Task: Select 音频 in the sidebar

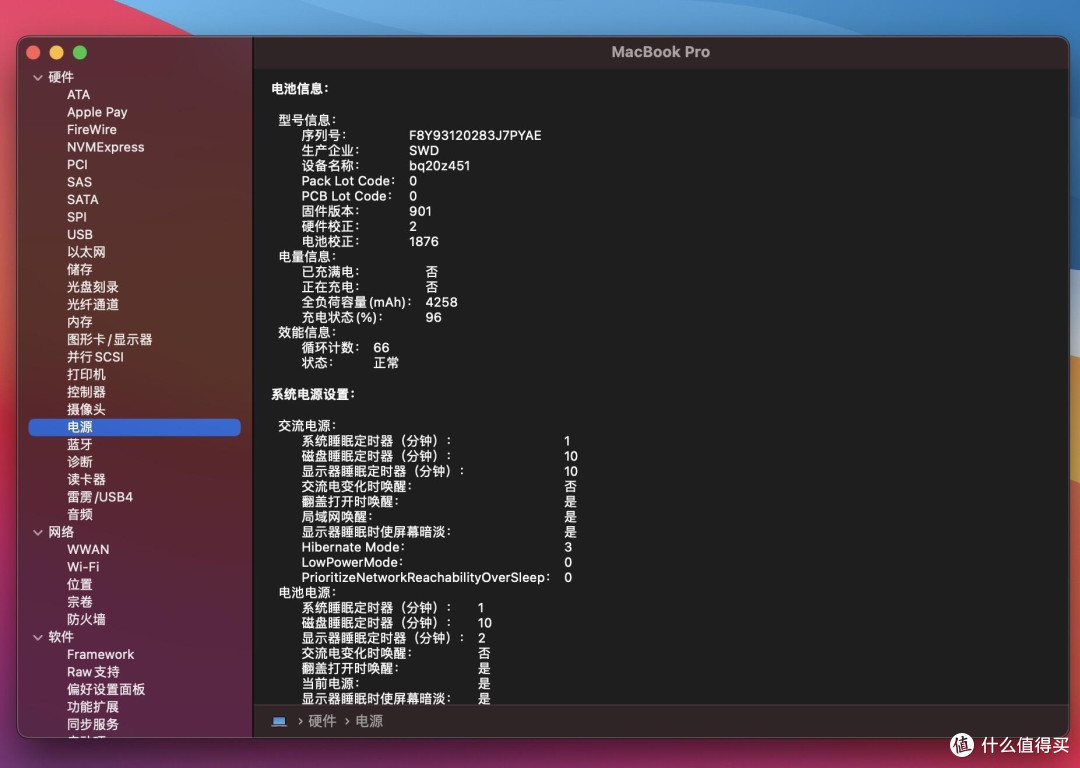Action: 80,515
